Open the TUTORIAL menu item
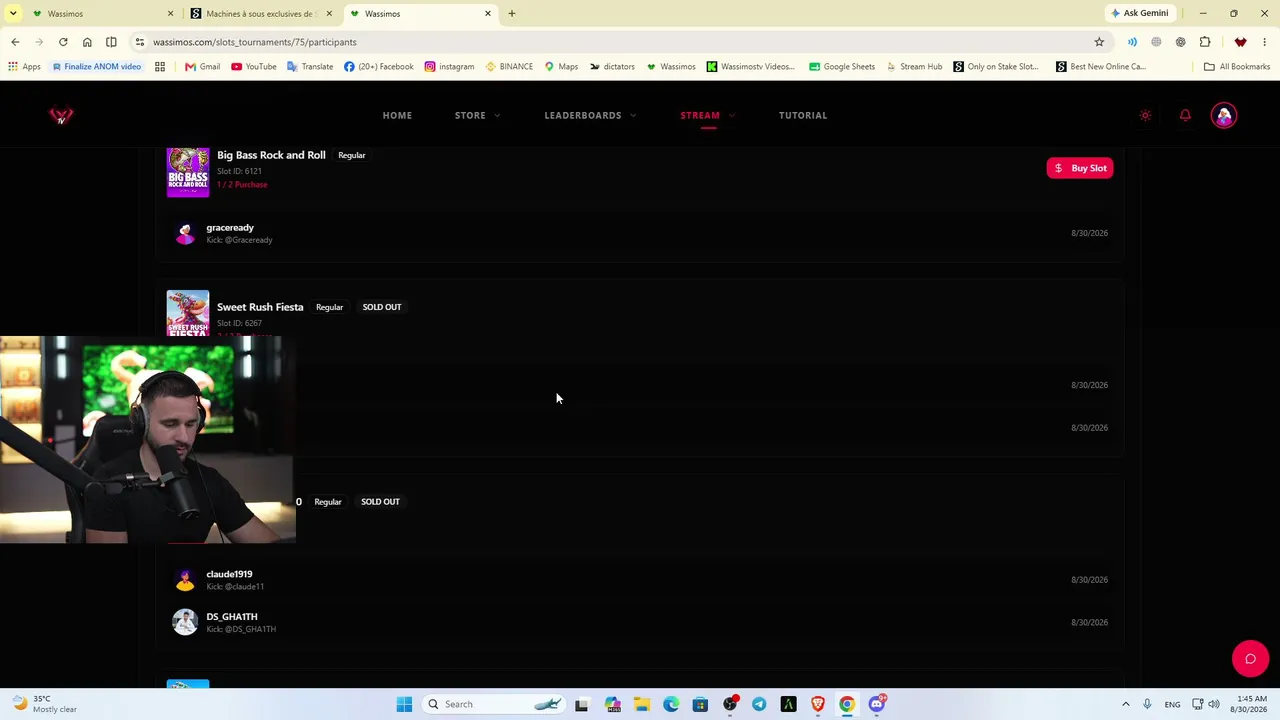Screen dimensions: 1280x720 pos(803,115)
